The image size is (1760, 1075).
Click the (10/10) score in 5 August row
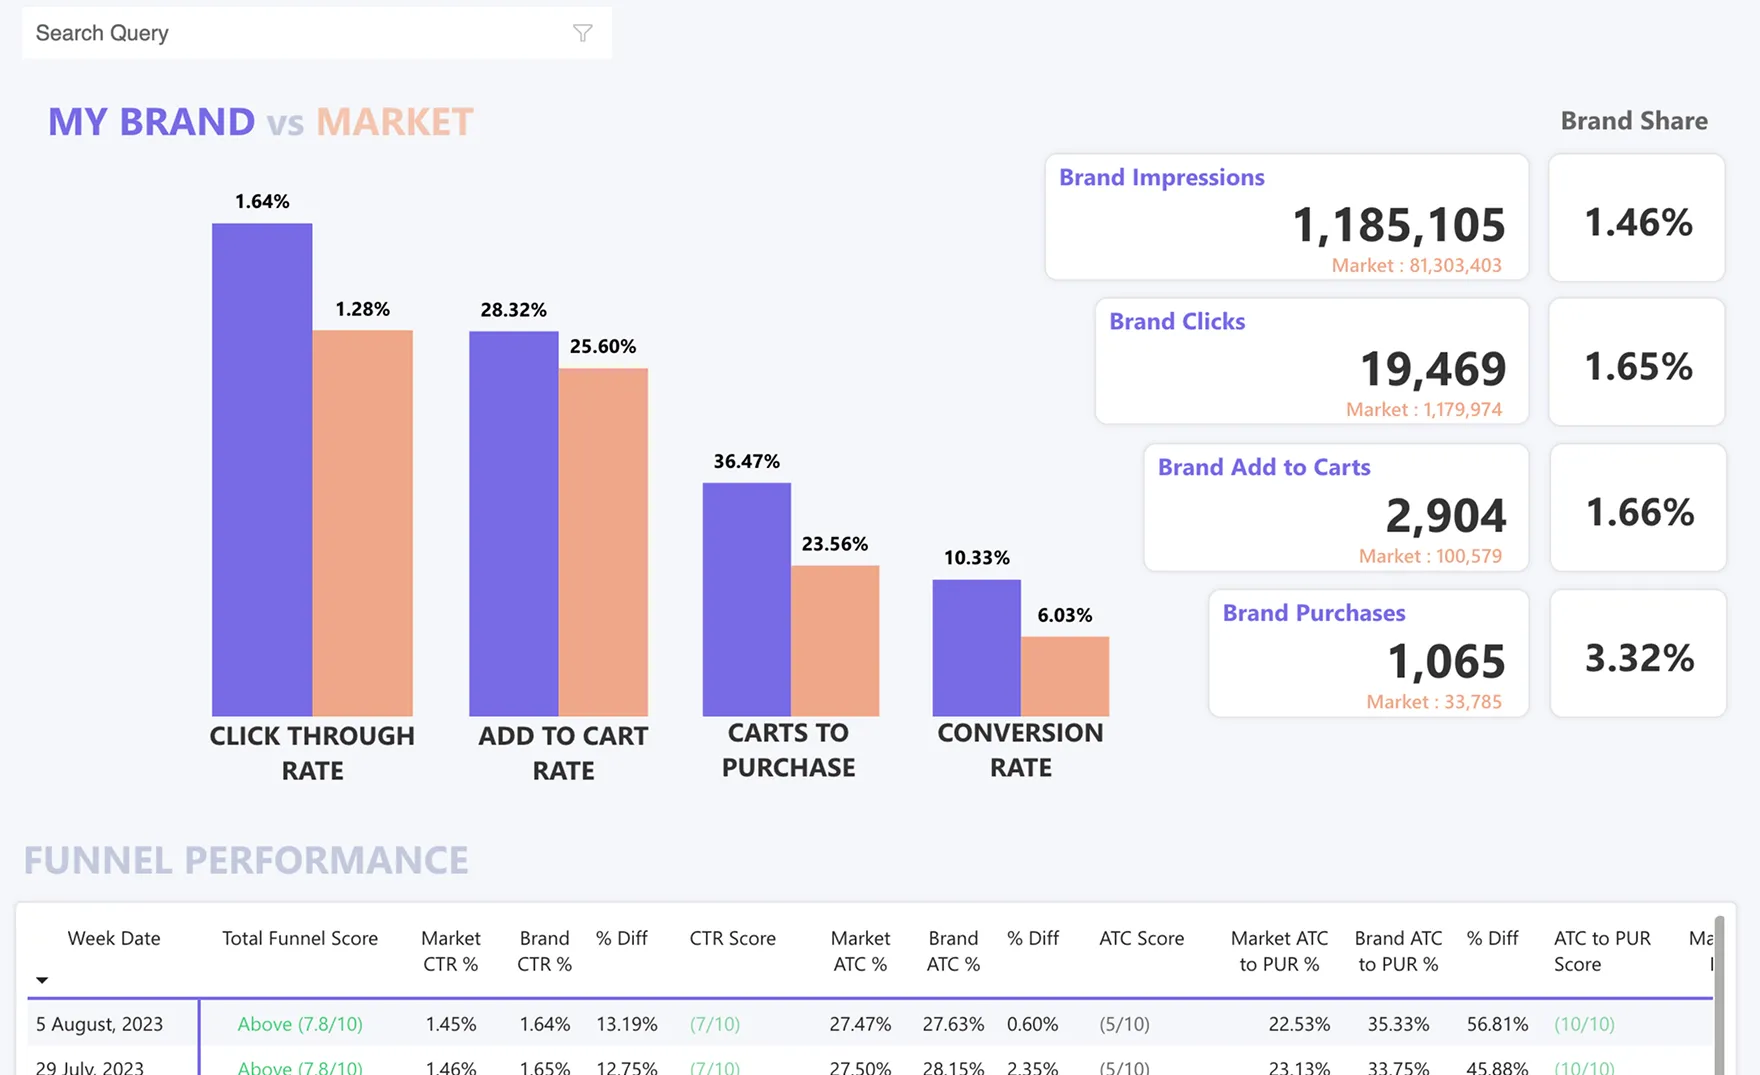coord(1584,1024)
